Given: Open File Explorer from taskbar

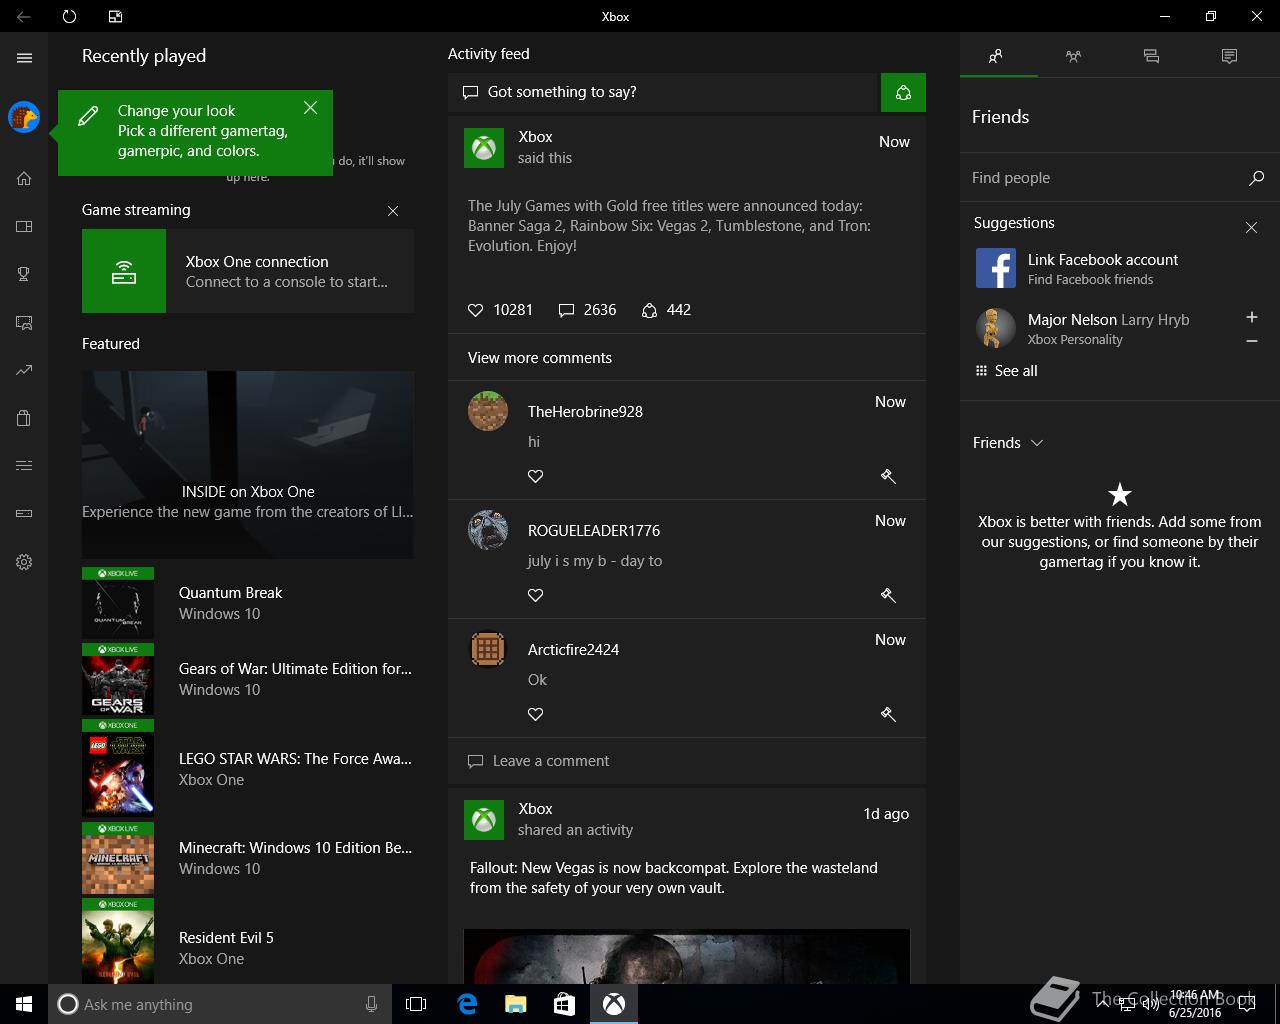Looking at the screenshot, I should click(515, 1004).
